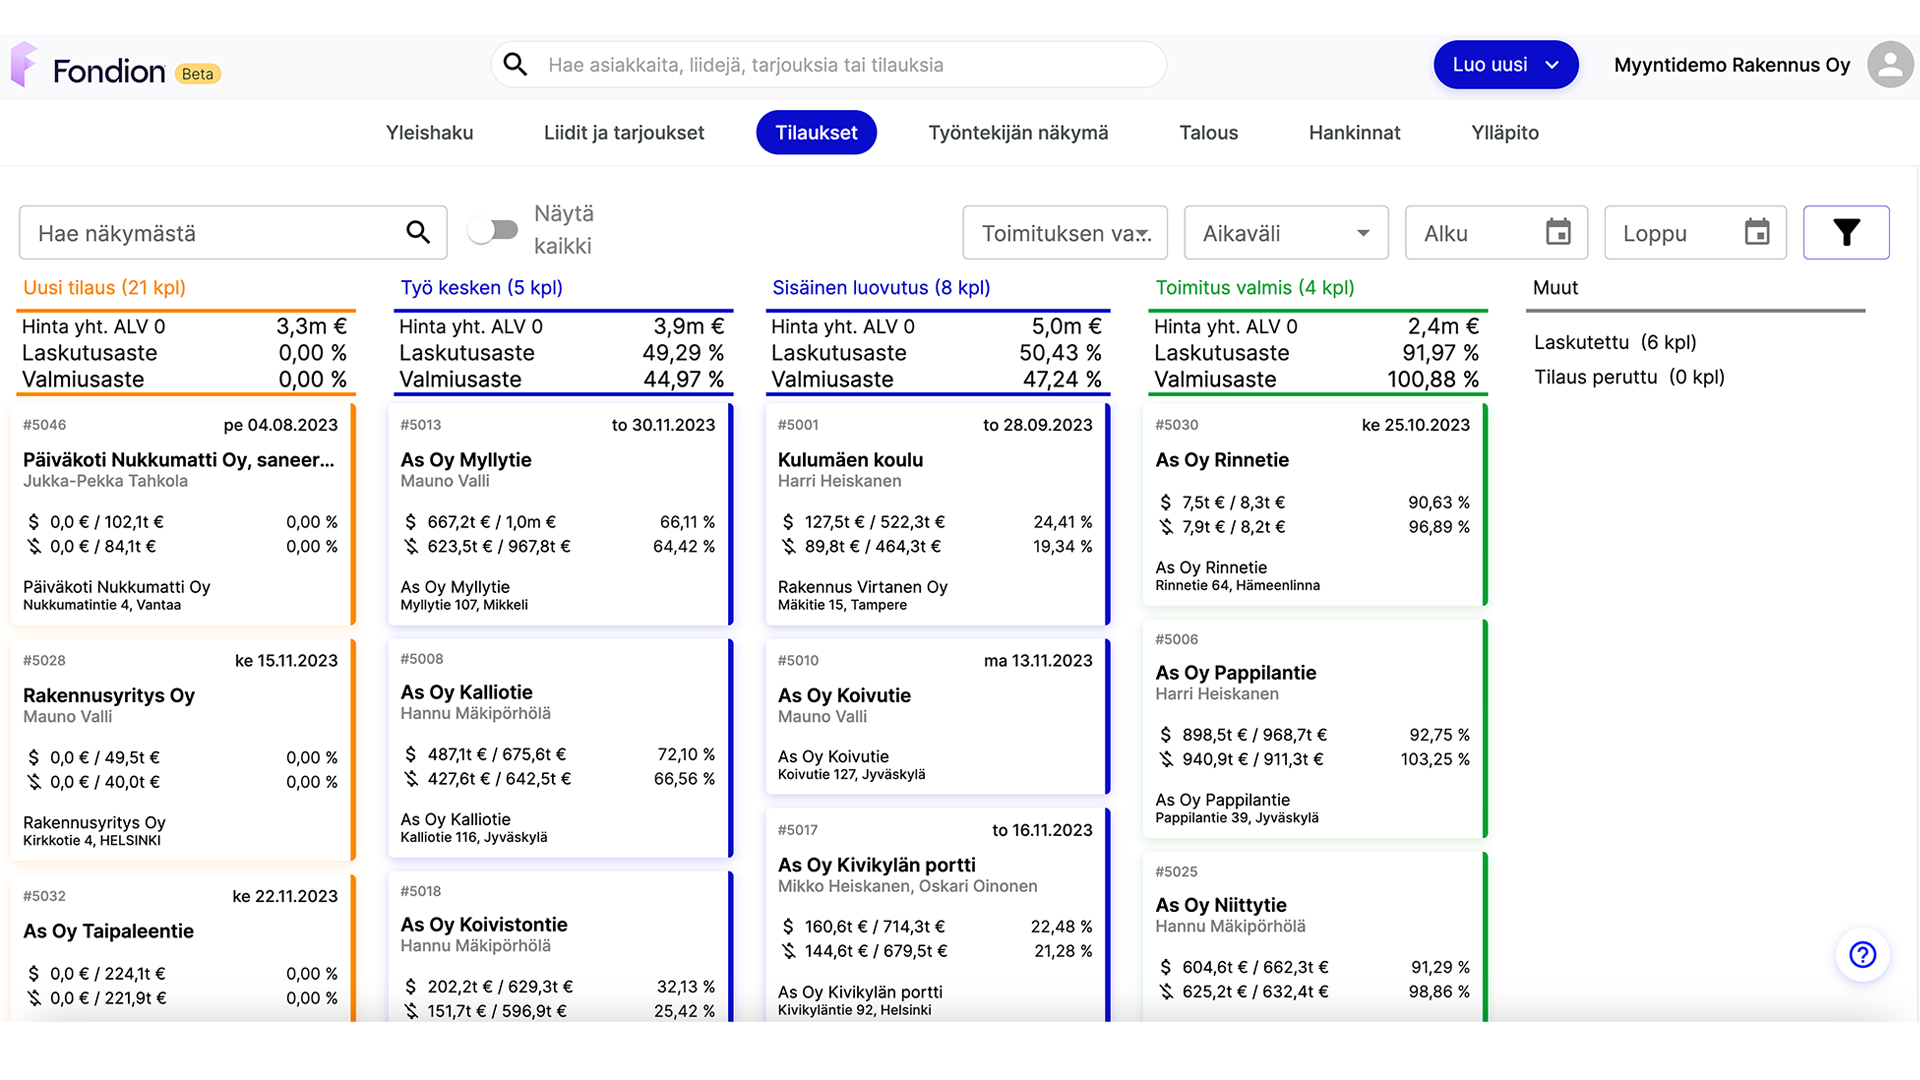Open the Toimituksen vaihe dropdown

(1065, 233)
